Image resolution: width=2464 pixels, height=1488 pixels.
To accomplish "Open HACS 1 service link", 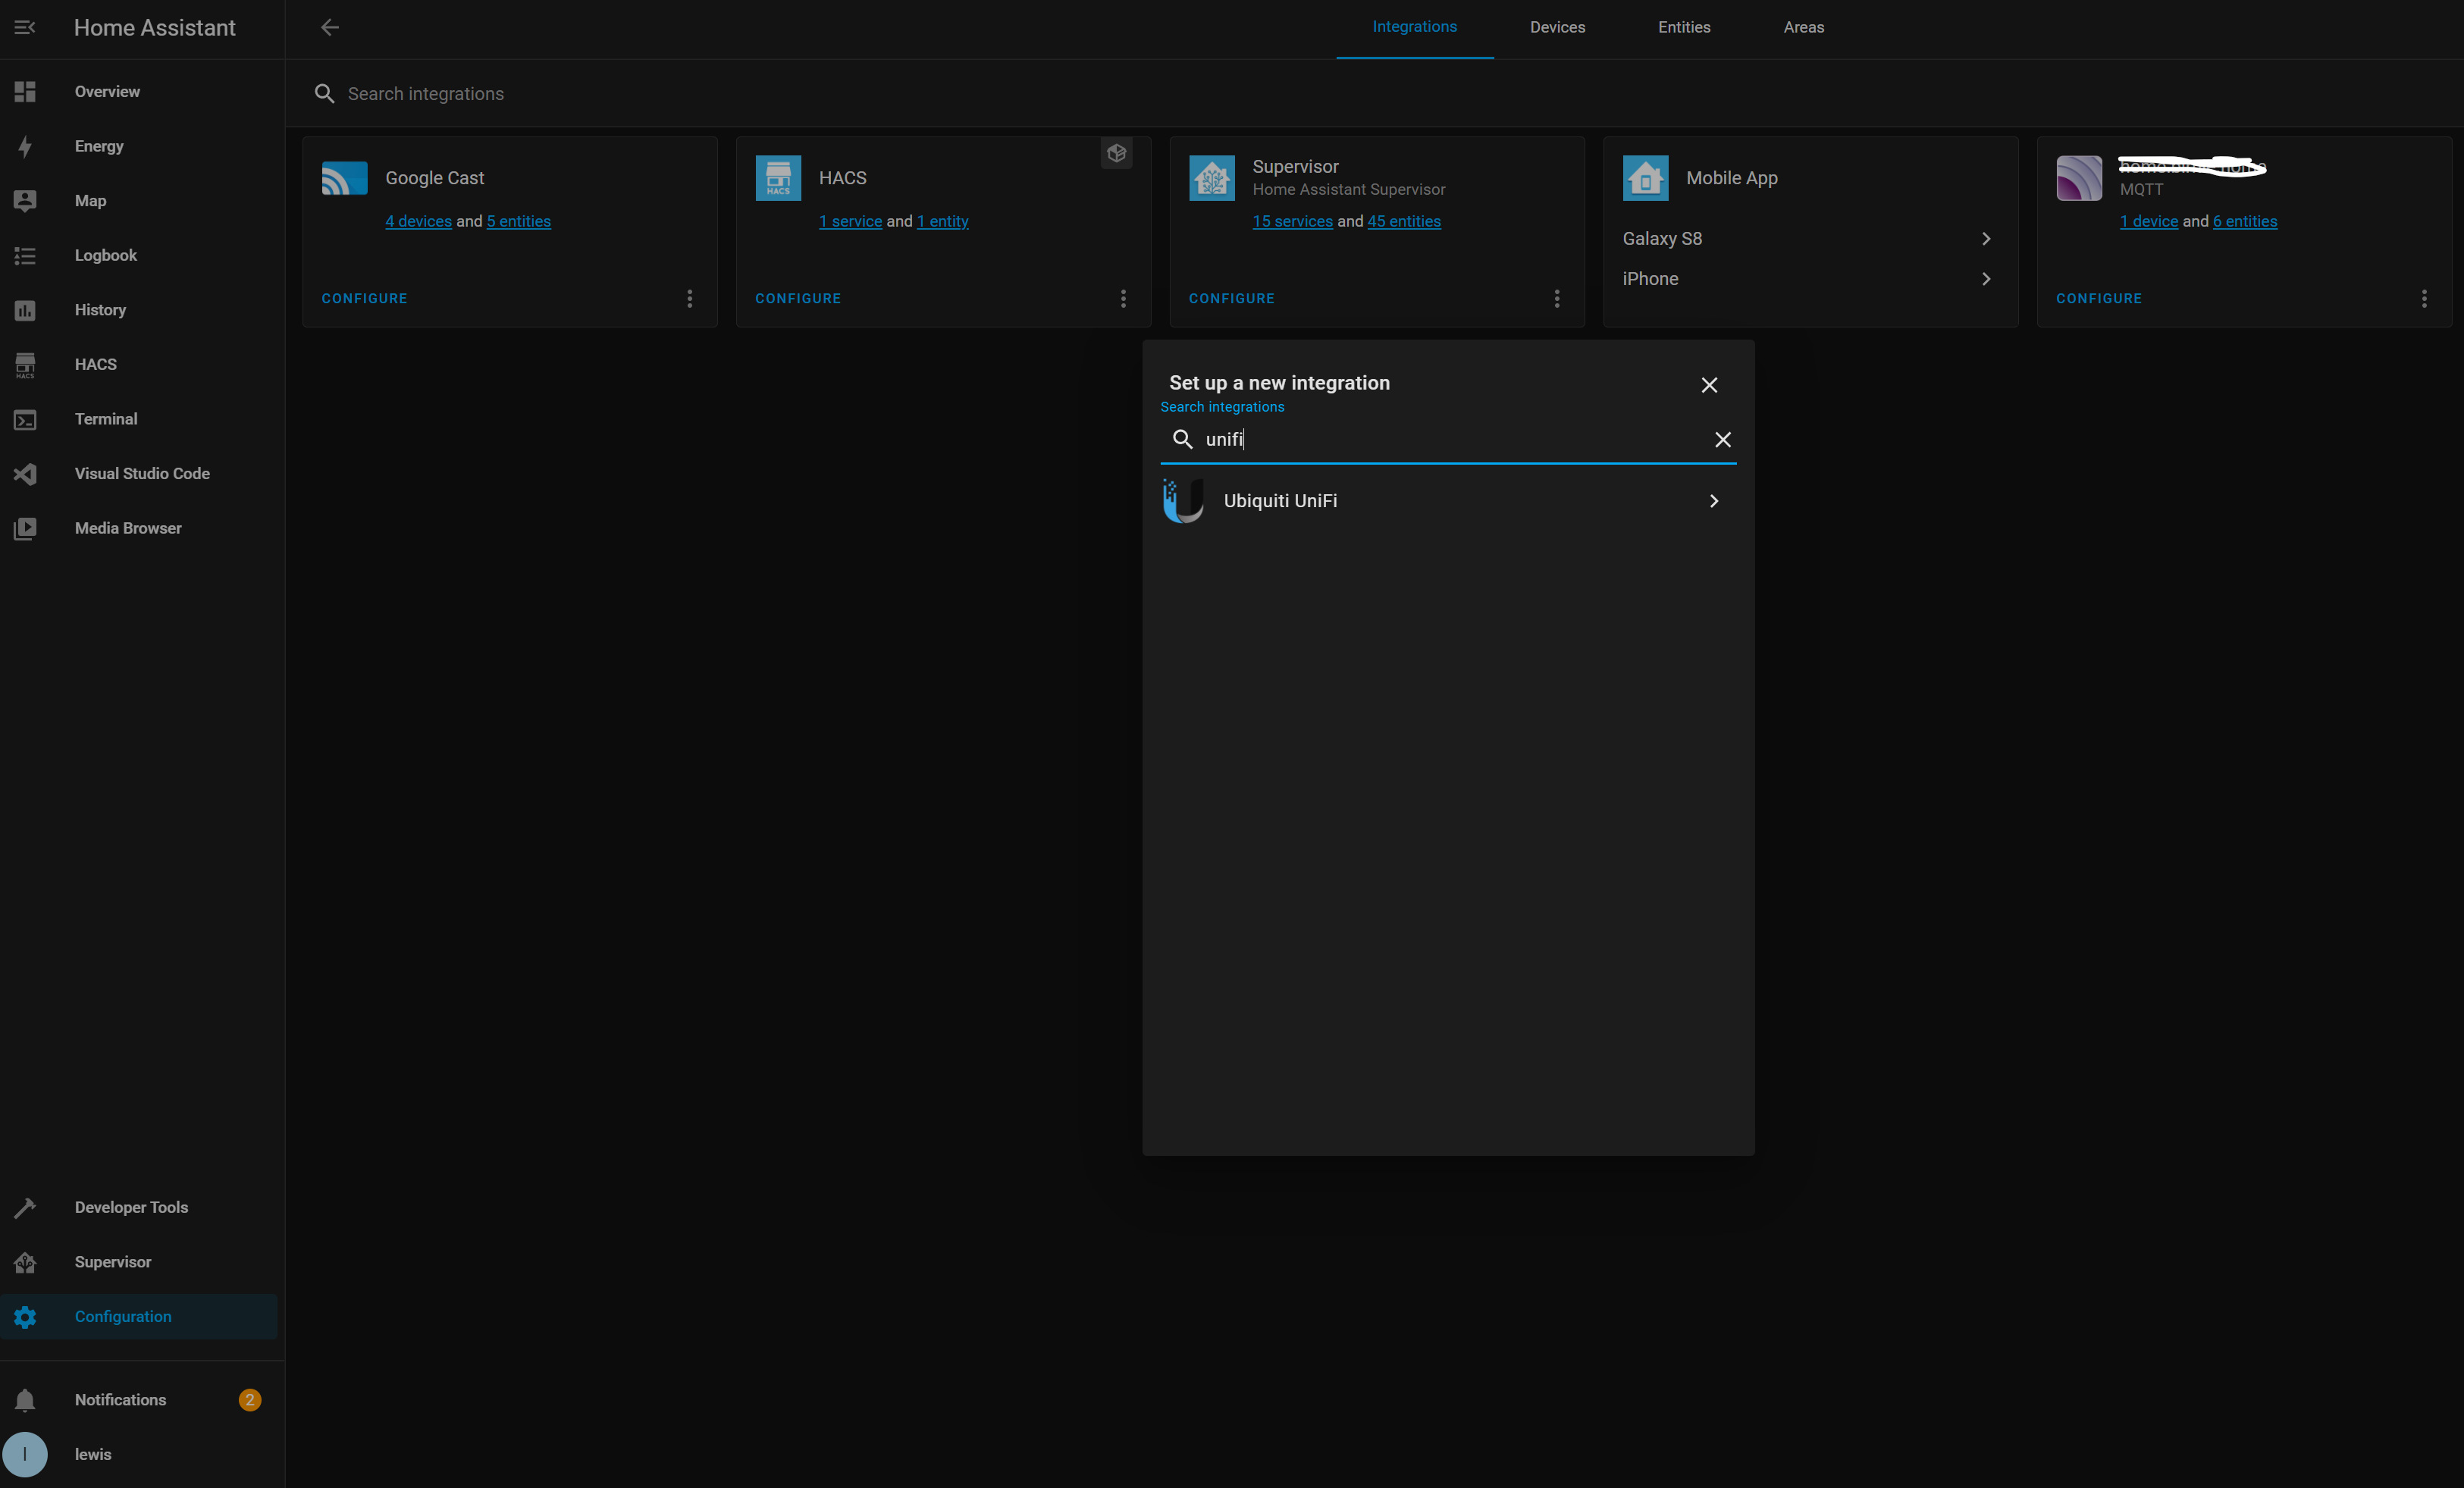I will click(x=851, y=221).
